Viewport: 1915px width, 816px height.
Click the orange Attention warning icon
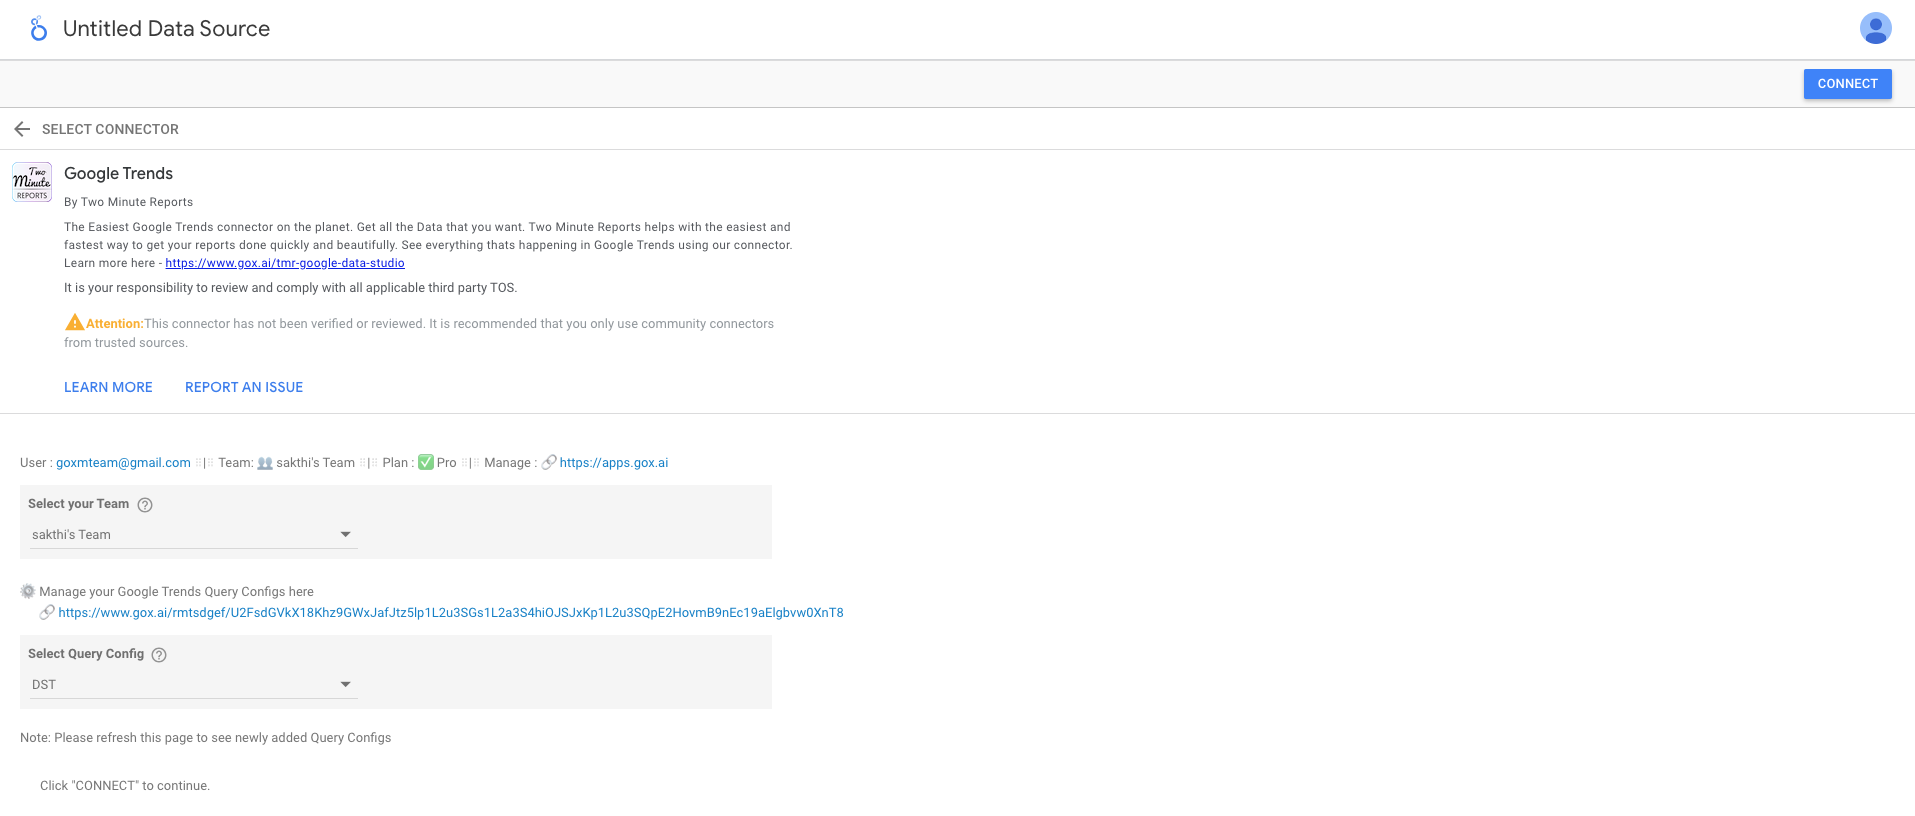pos(74,322)
